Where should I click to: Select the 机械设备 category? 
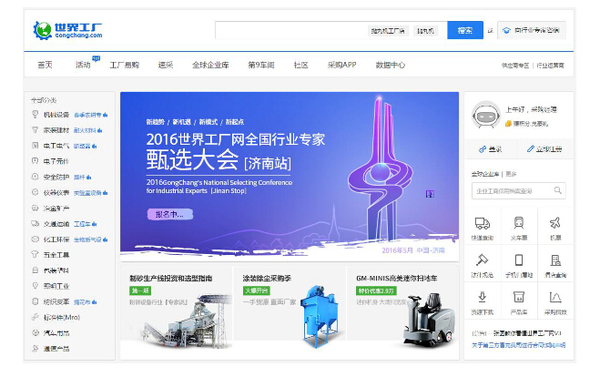[x=56, y=114]
